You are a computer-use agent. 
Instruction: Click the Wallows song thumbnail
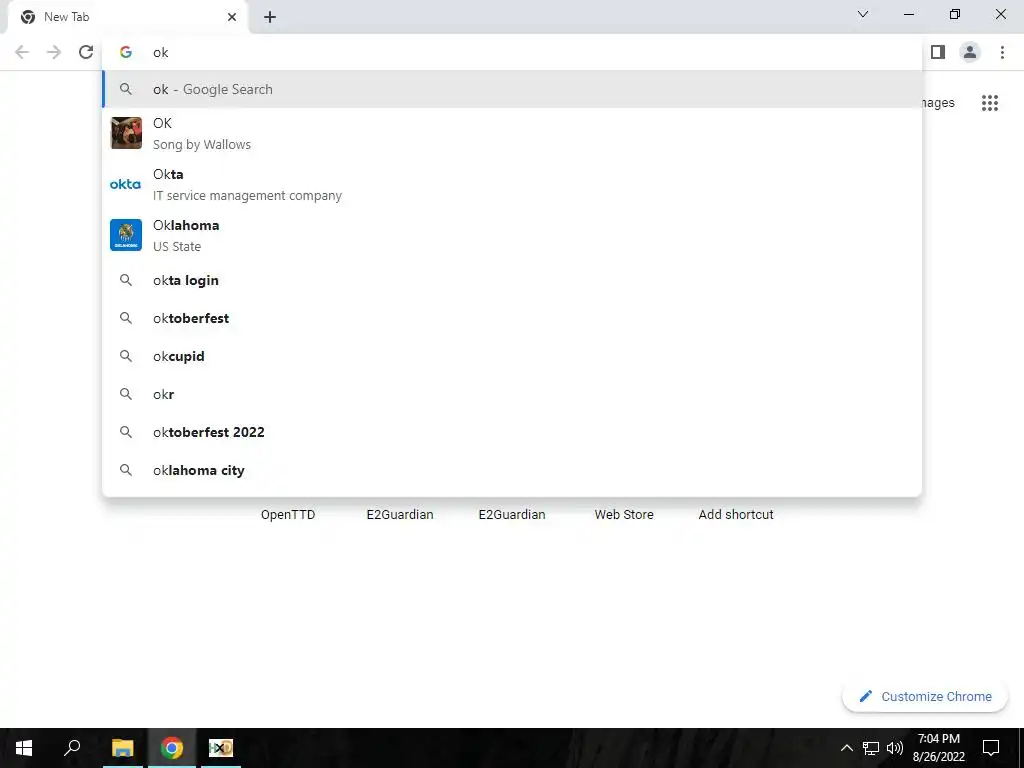click(126, 133)
